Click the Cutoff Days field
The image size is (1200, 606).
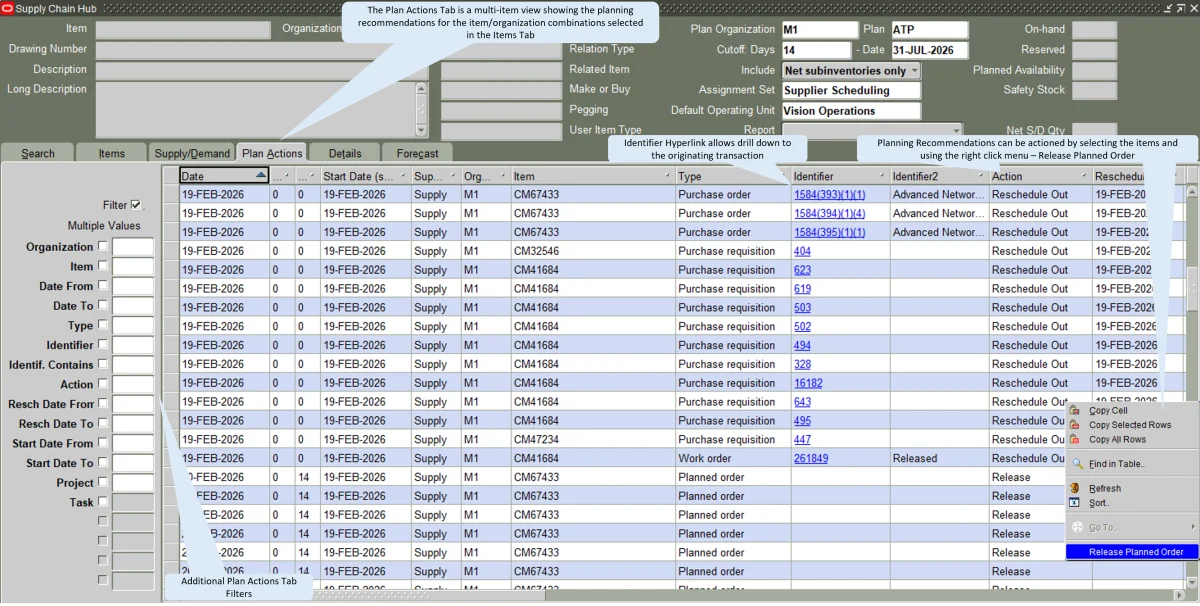(x=816, y=50)
